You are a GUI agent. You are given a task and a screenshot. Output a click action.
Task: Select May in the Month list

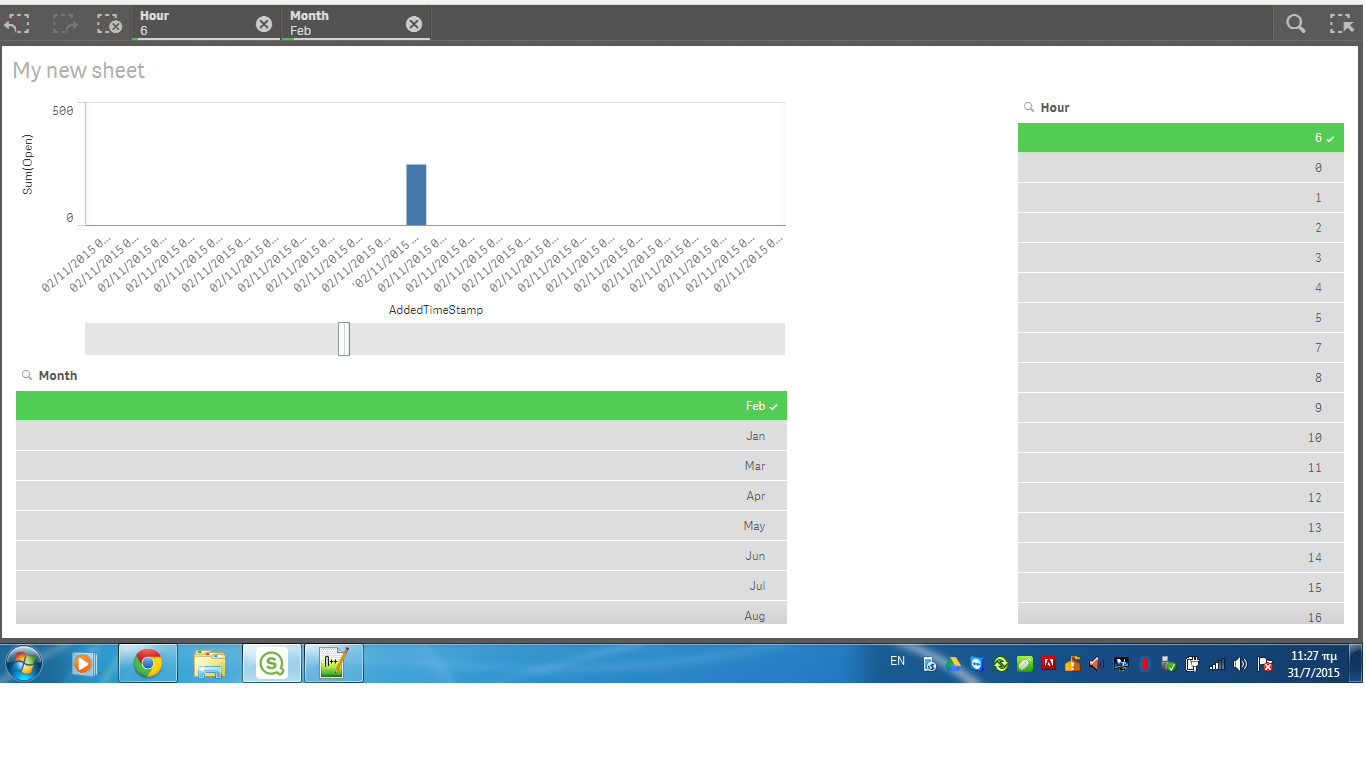(401, 526)
